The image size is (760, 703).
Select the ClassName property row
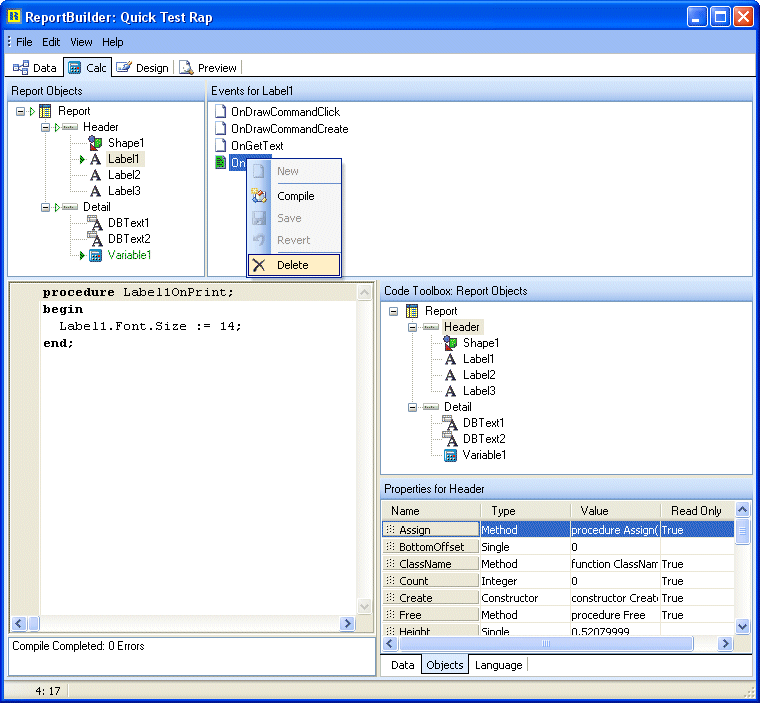click(558, 564)
